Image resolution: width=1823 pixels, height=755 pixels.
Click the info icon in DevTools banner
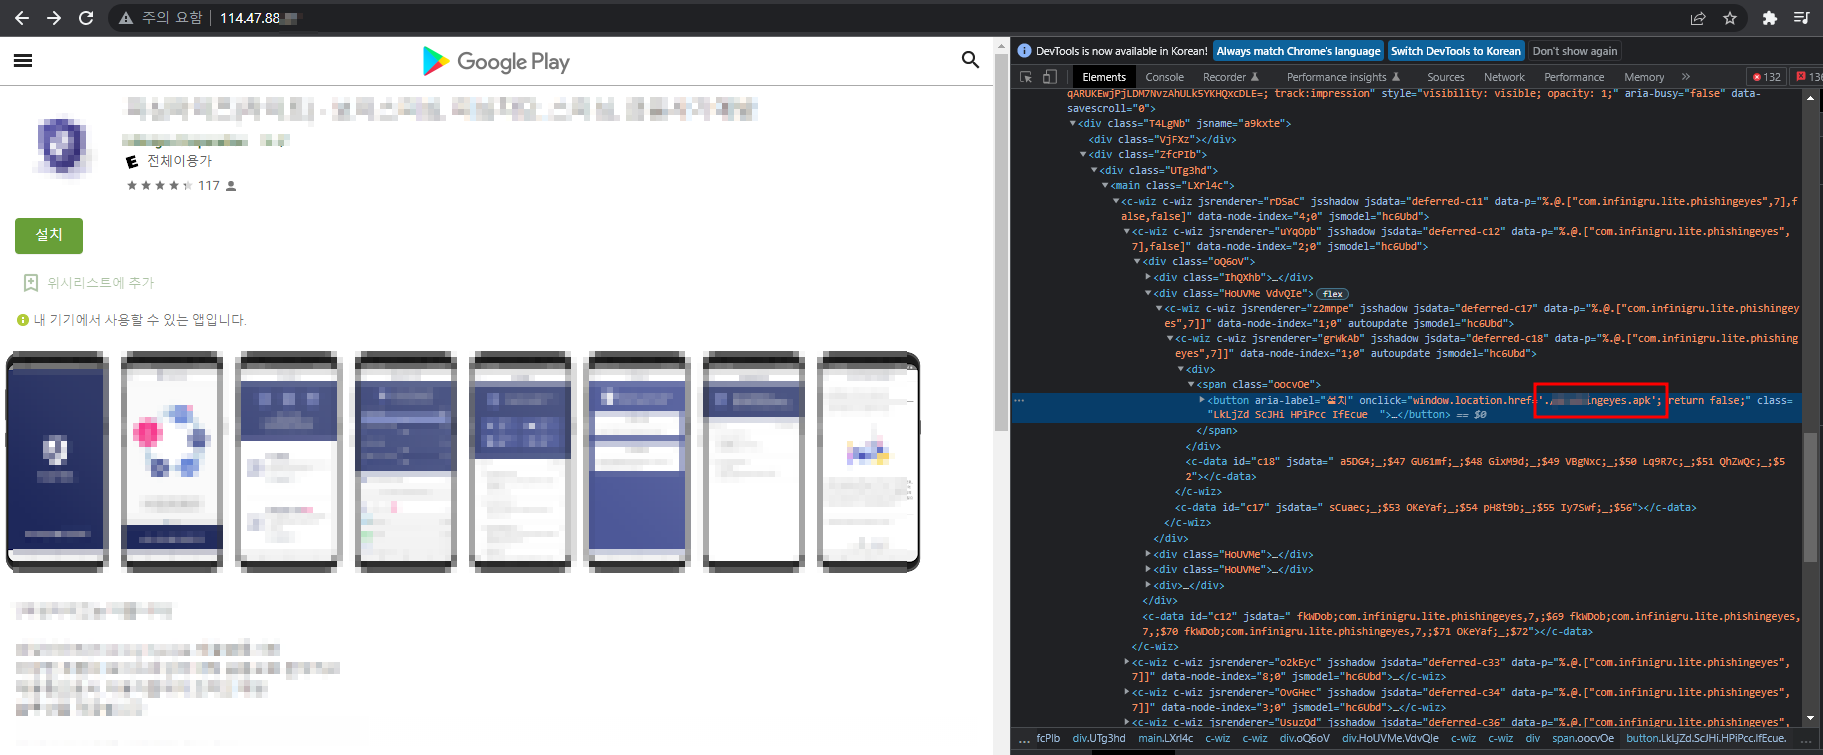pos(1024,51)
